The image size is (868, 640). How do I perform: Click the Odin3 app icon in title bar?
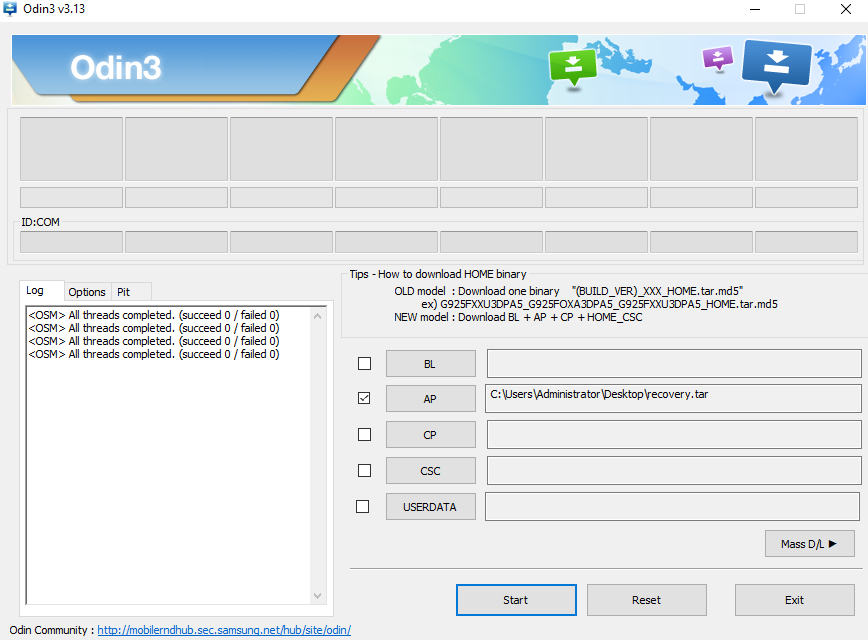10,9
